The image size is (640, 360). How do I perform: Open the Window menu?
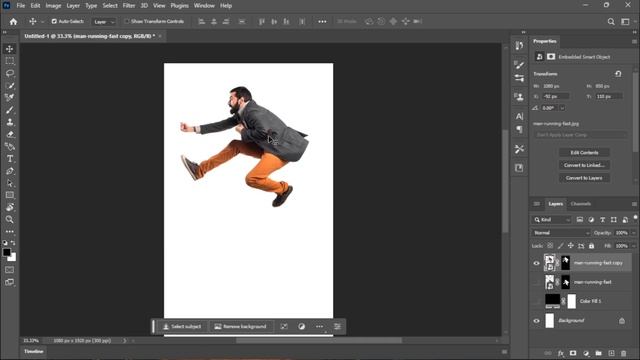tap(204, 6)
